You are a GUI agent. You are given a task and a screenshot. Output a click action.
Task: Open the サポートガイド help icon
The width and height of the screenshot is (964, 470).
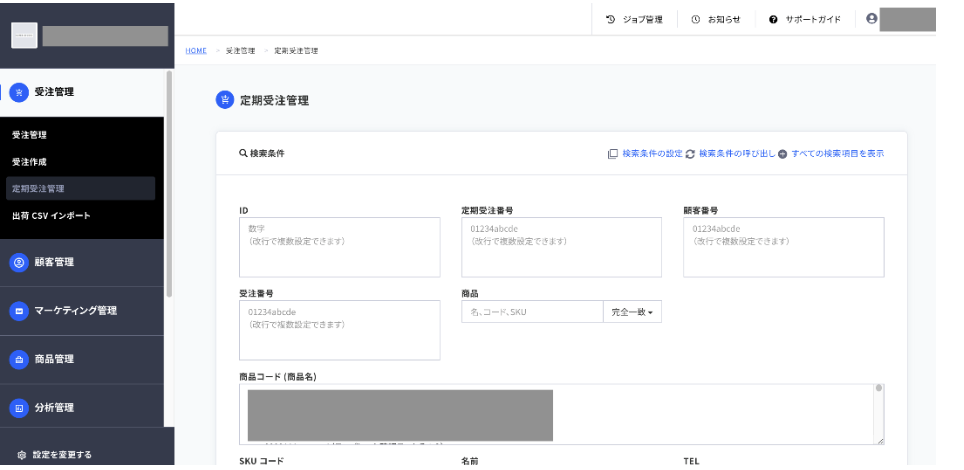coord(773,19)
